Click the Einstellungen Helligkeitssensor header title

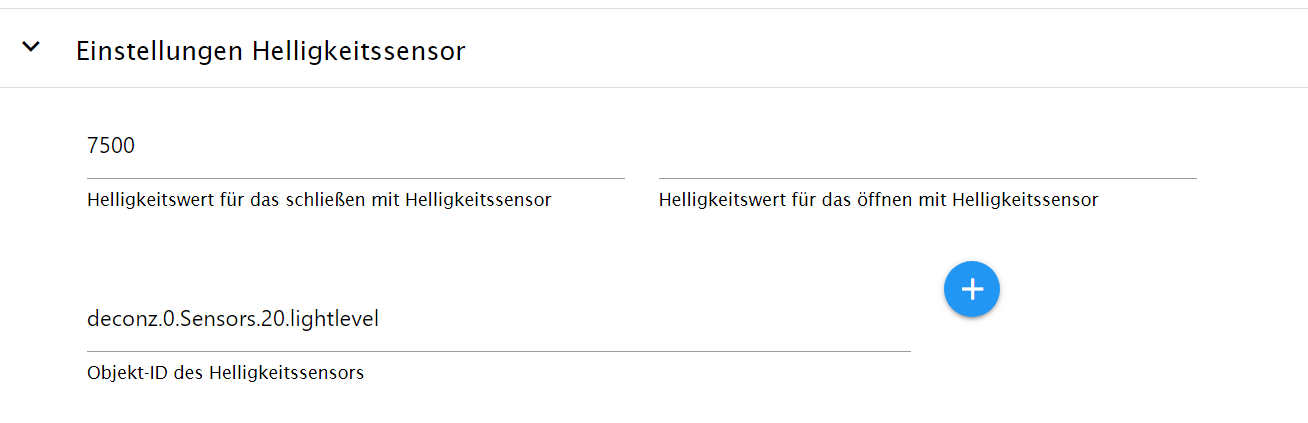pyautogui.click(x=271, y=51)
